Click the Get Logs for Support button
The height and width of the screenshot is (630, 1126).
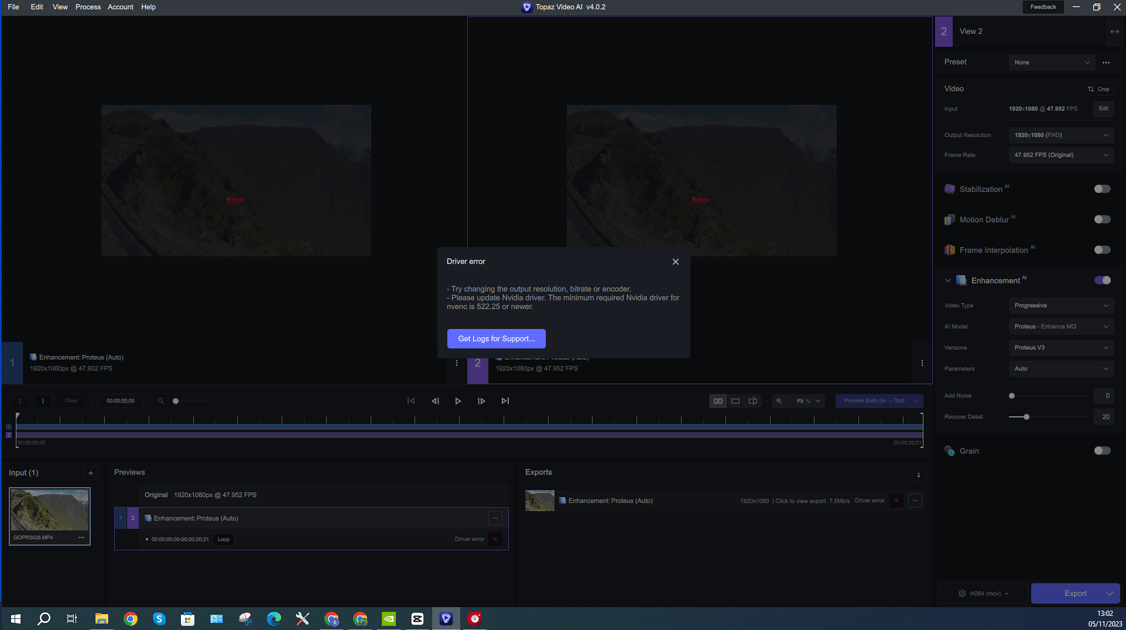tap(496, 338)
